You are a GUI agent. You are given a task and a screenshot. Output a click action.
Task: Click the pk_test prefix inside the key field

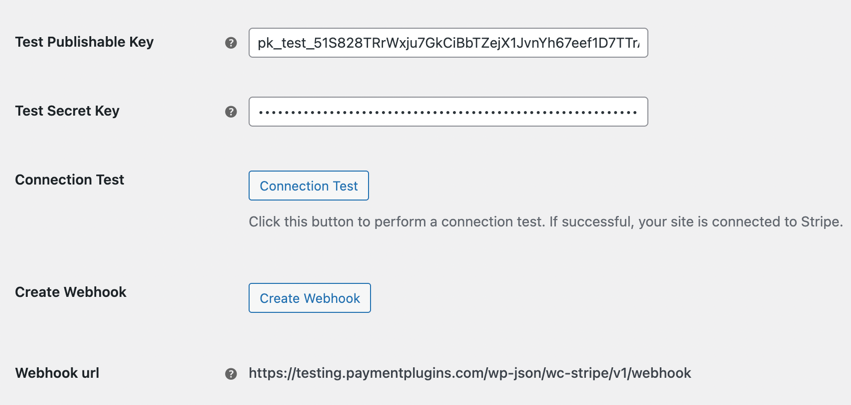coord(281,43)
